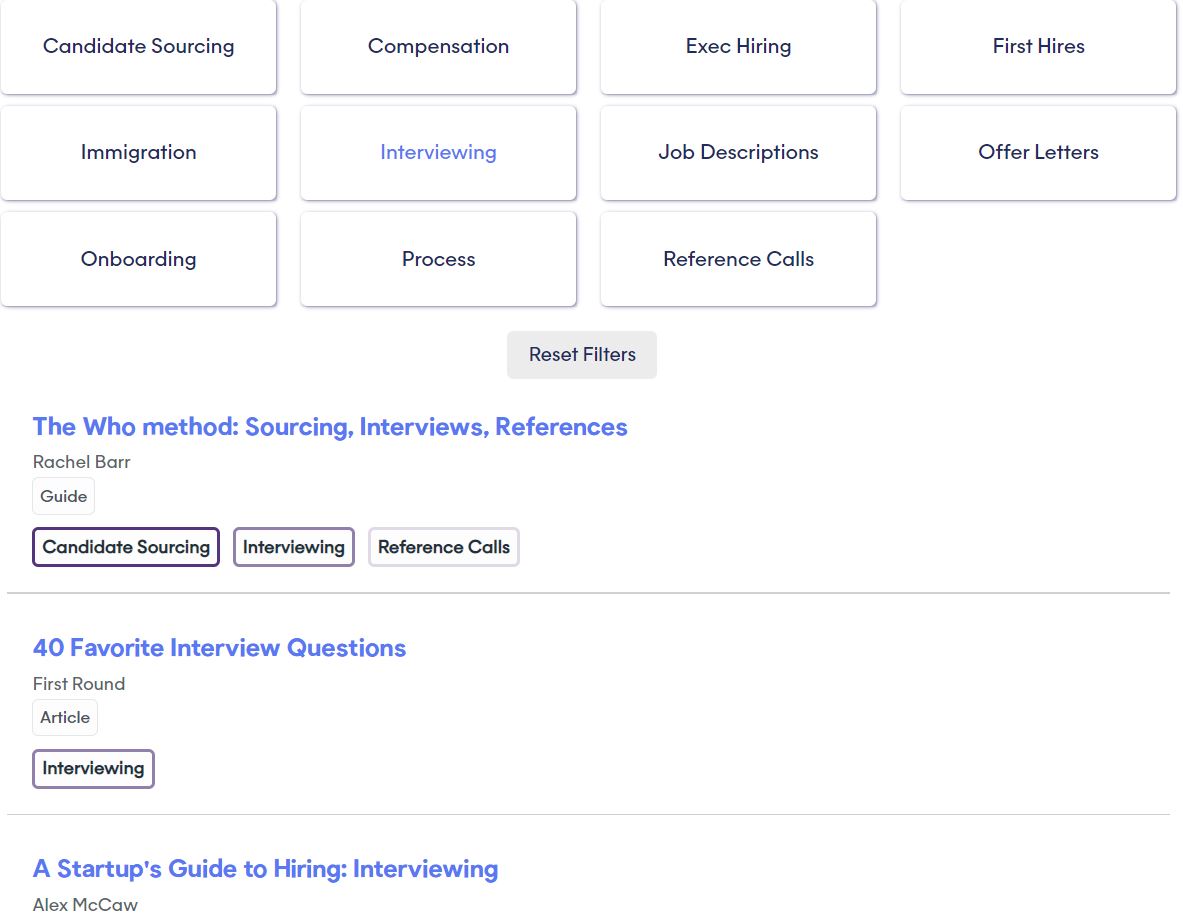Choose the First Hires category card
Viewport: 1183px width, 920px height.
pos(1038,47)
